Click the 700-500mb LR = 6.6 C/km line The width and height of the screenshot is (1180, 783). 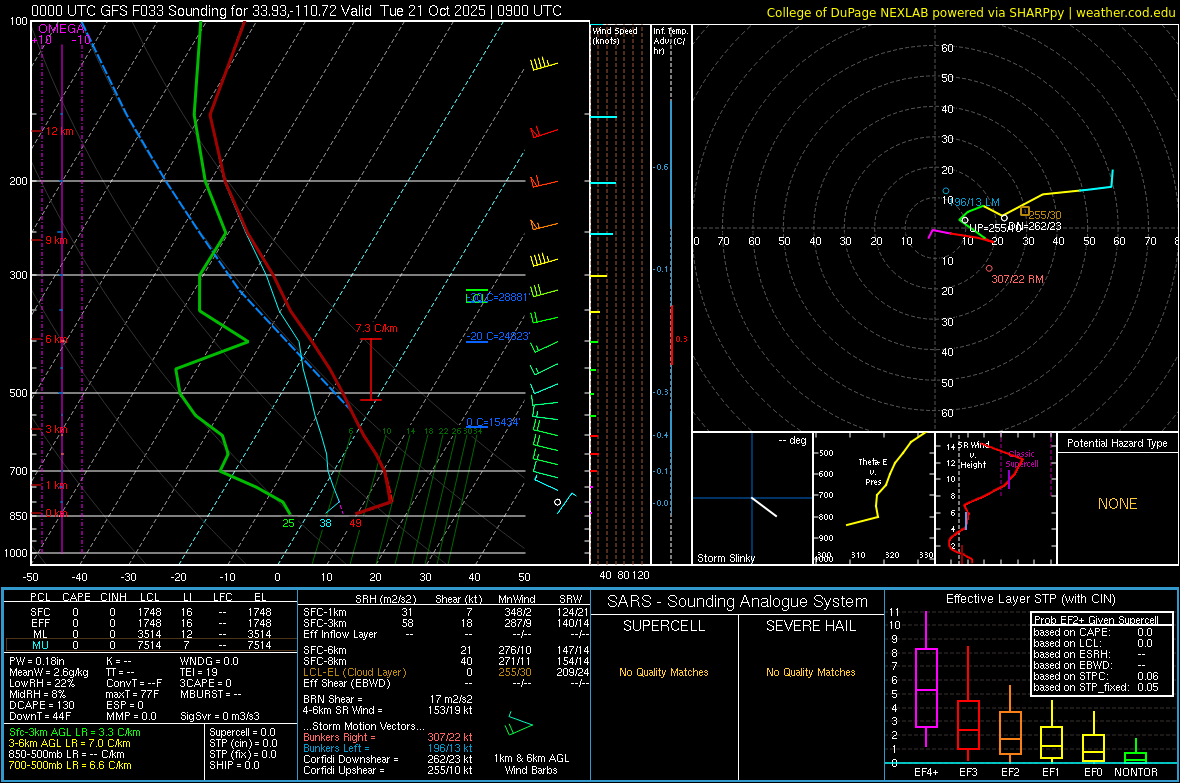pos(70,765)
